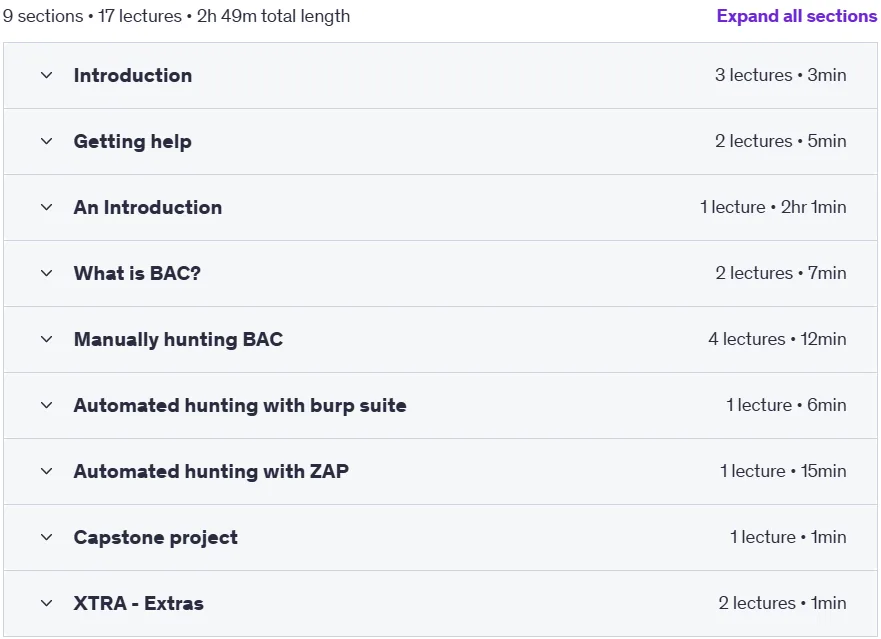Select the Introduction section title
This screenshot has width=881, height=639.
click(x=133, y=75)
